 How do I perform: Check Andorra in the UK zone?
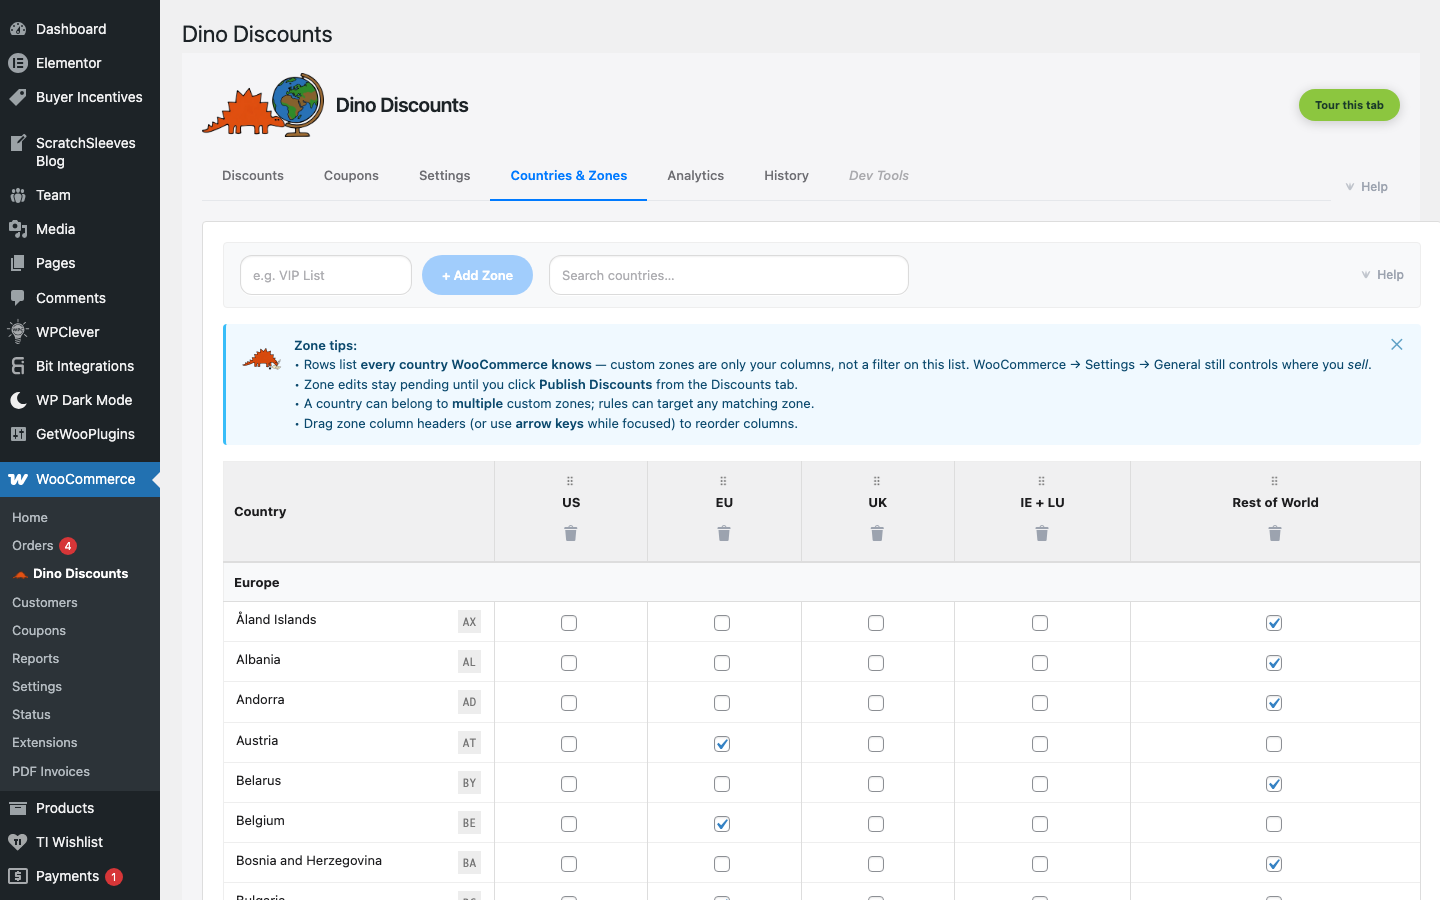tap(876, 703)
